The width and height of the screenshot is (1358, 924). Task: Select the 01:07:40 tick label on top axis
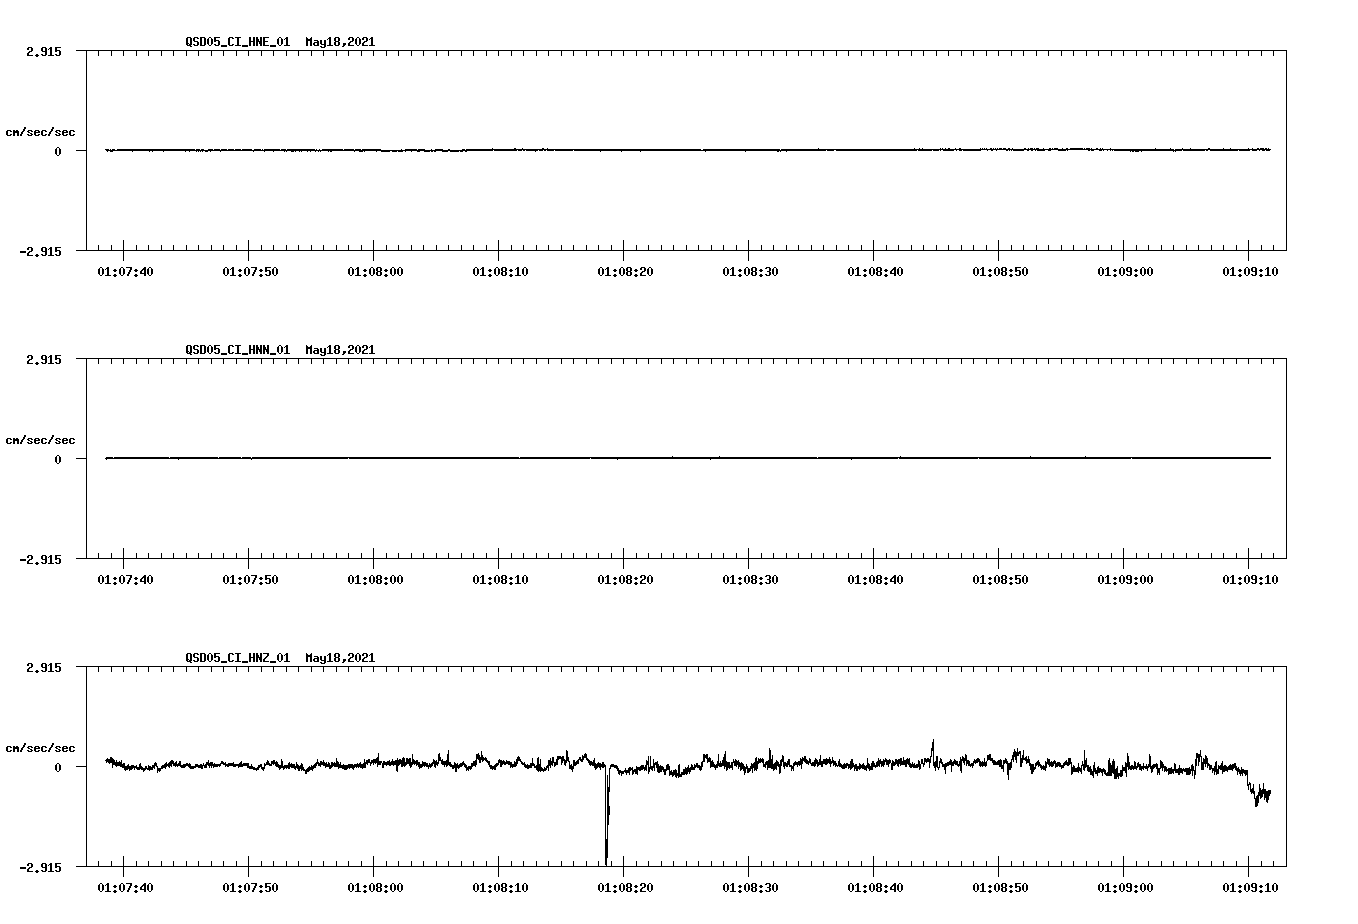point(123,269)
